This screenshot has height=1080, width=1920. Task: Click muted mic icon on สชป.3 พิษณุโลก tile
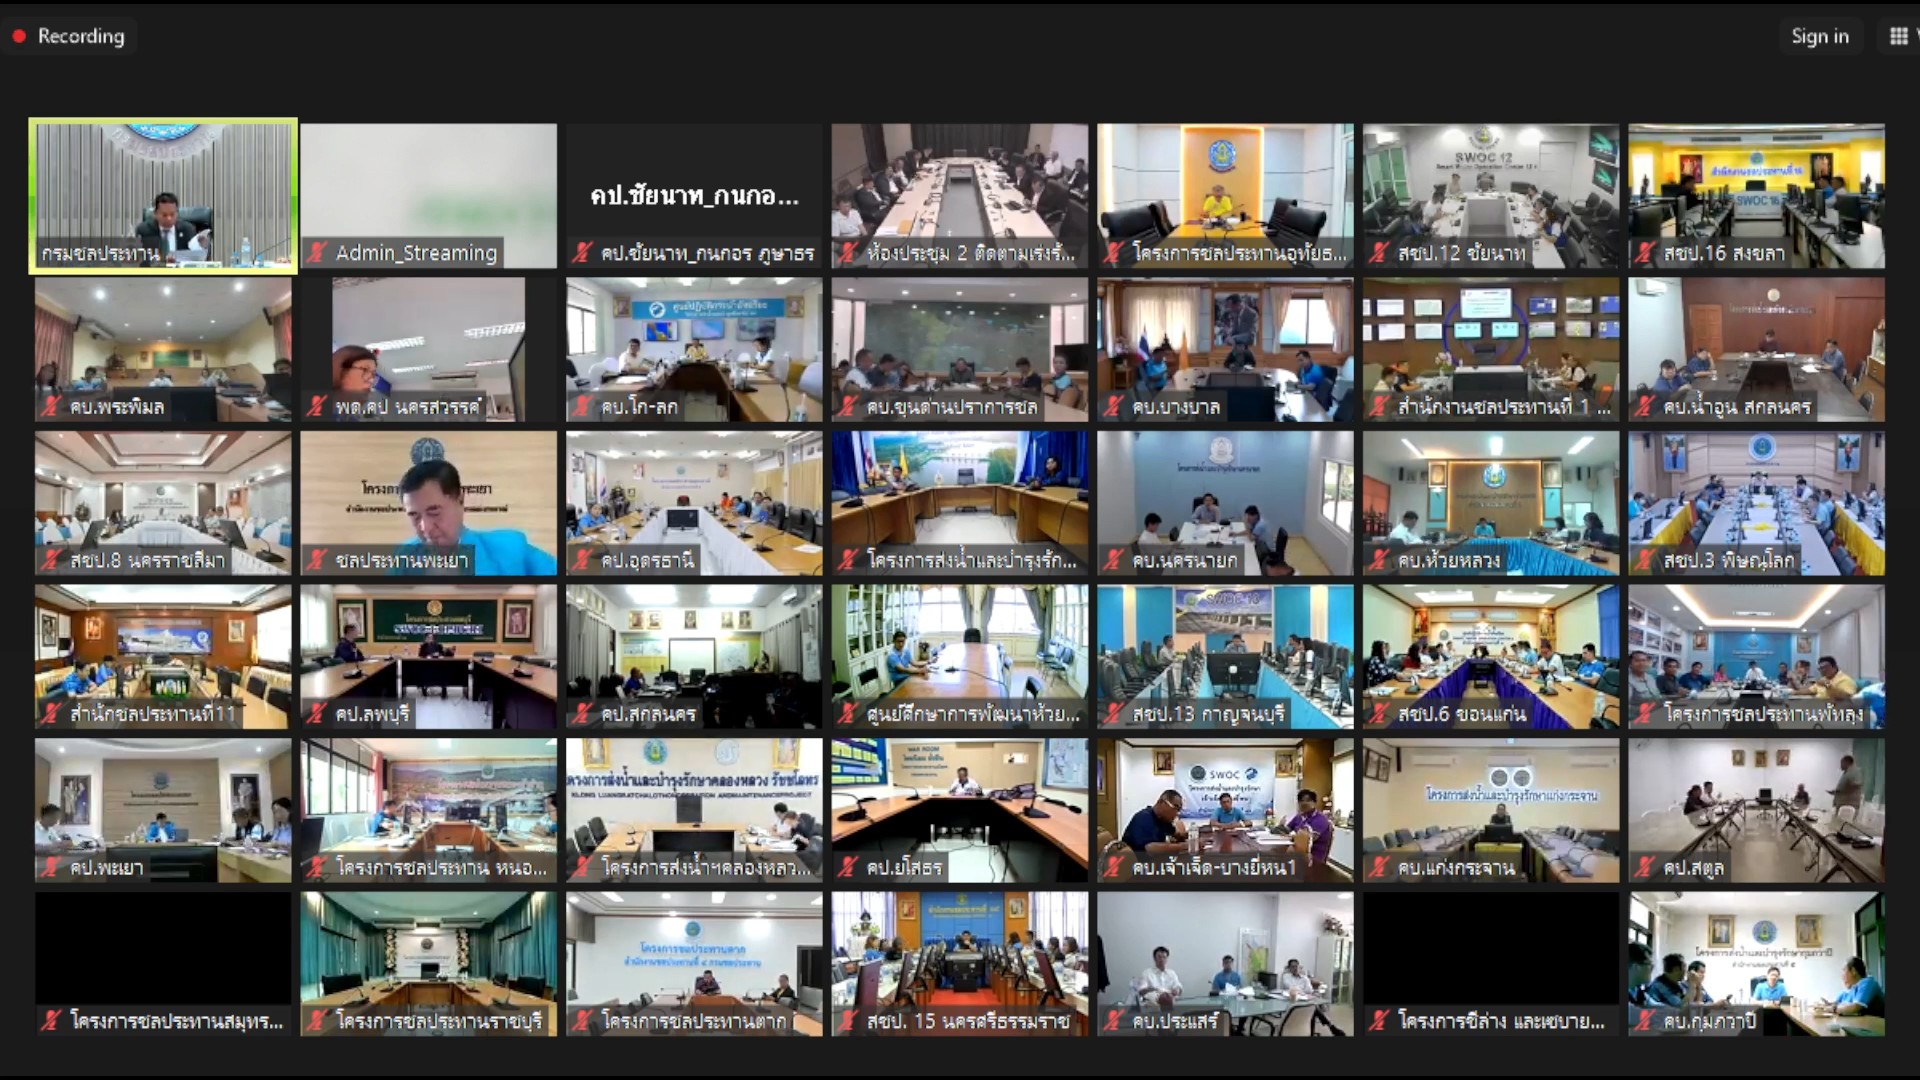[x=1645, y=561]
